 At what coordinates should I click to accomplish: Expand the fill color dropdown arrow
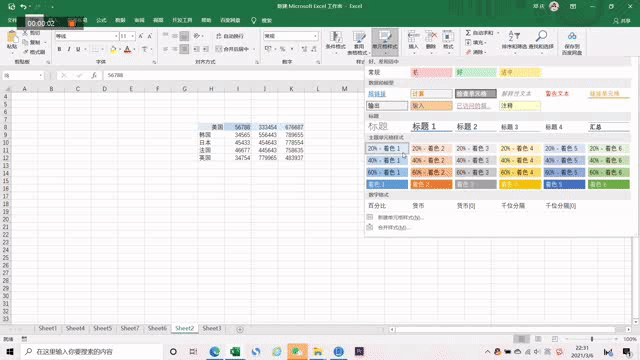120,49
